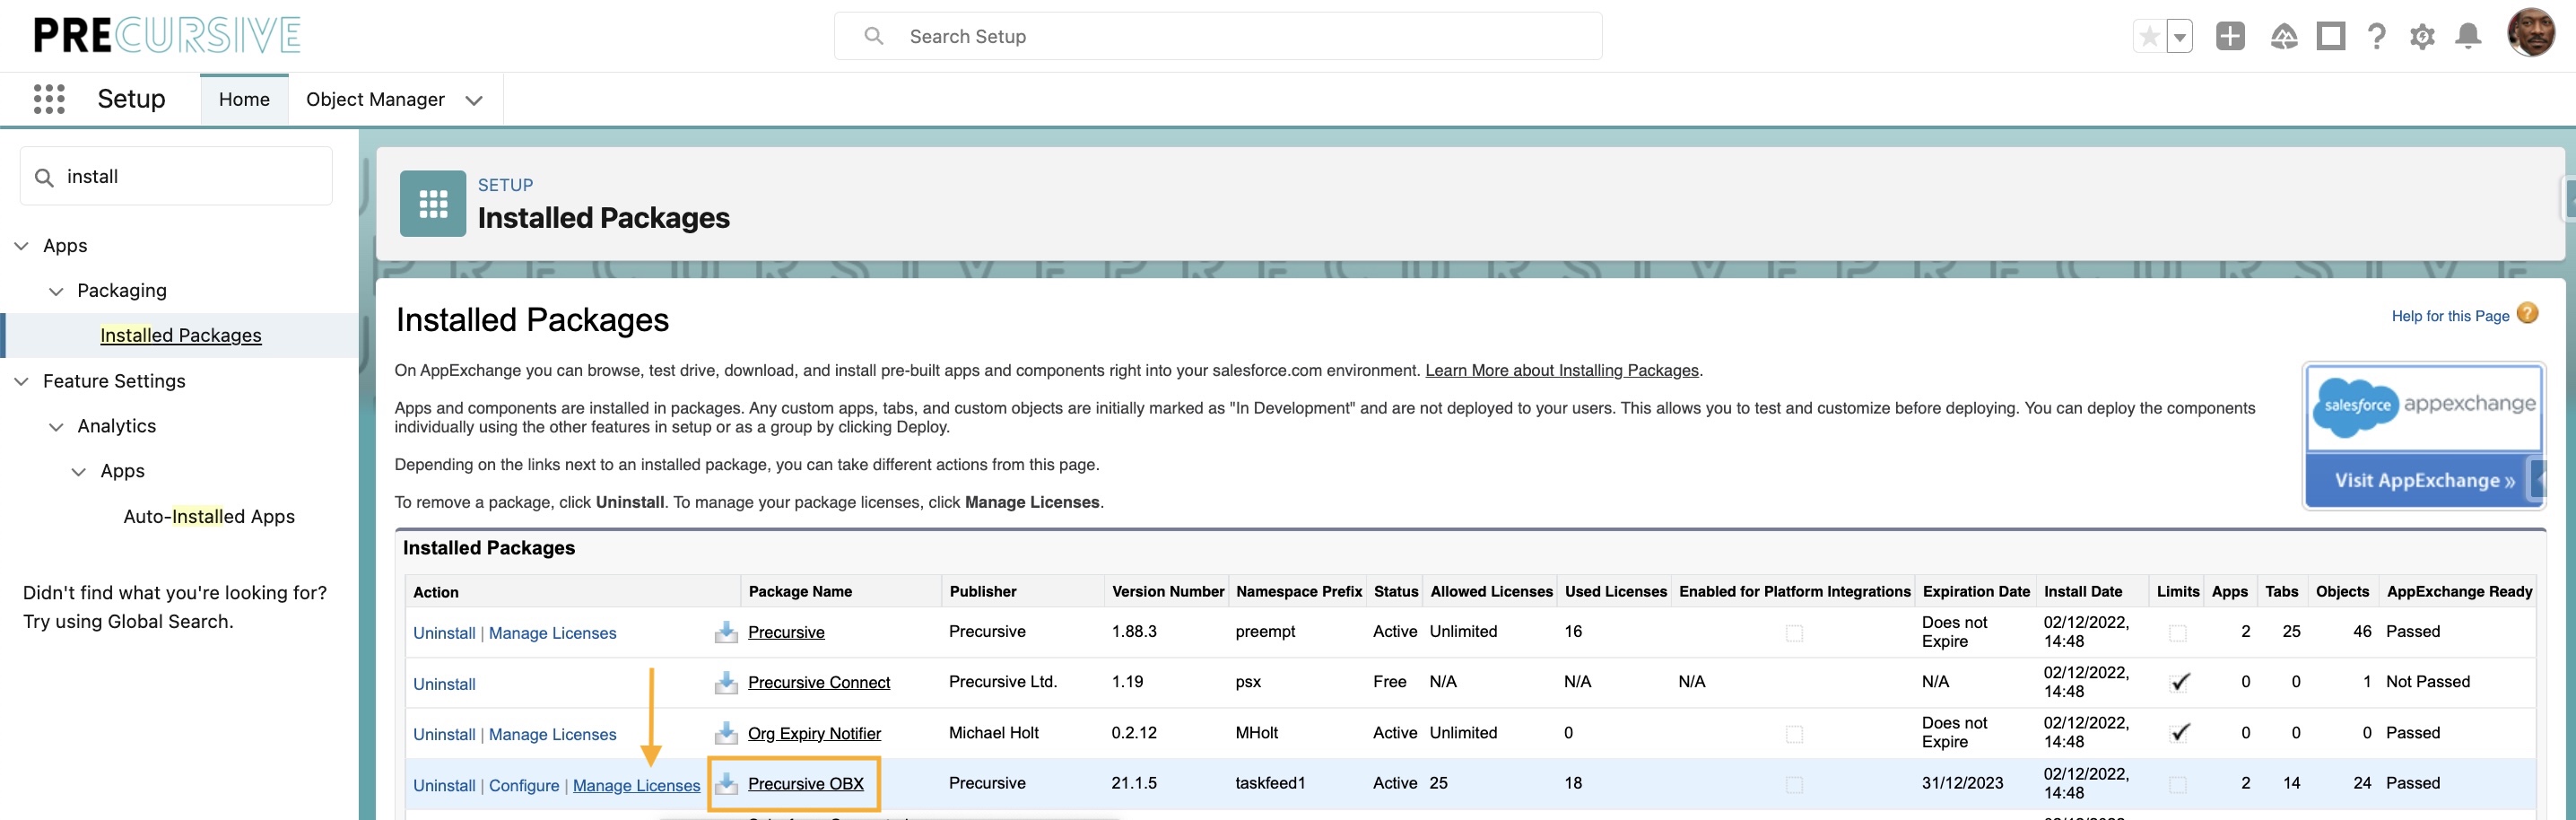Select Auto-Installed Apps in sidebar
Viewport: 2576px width, 820px height.
208,516
